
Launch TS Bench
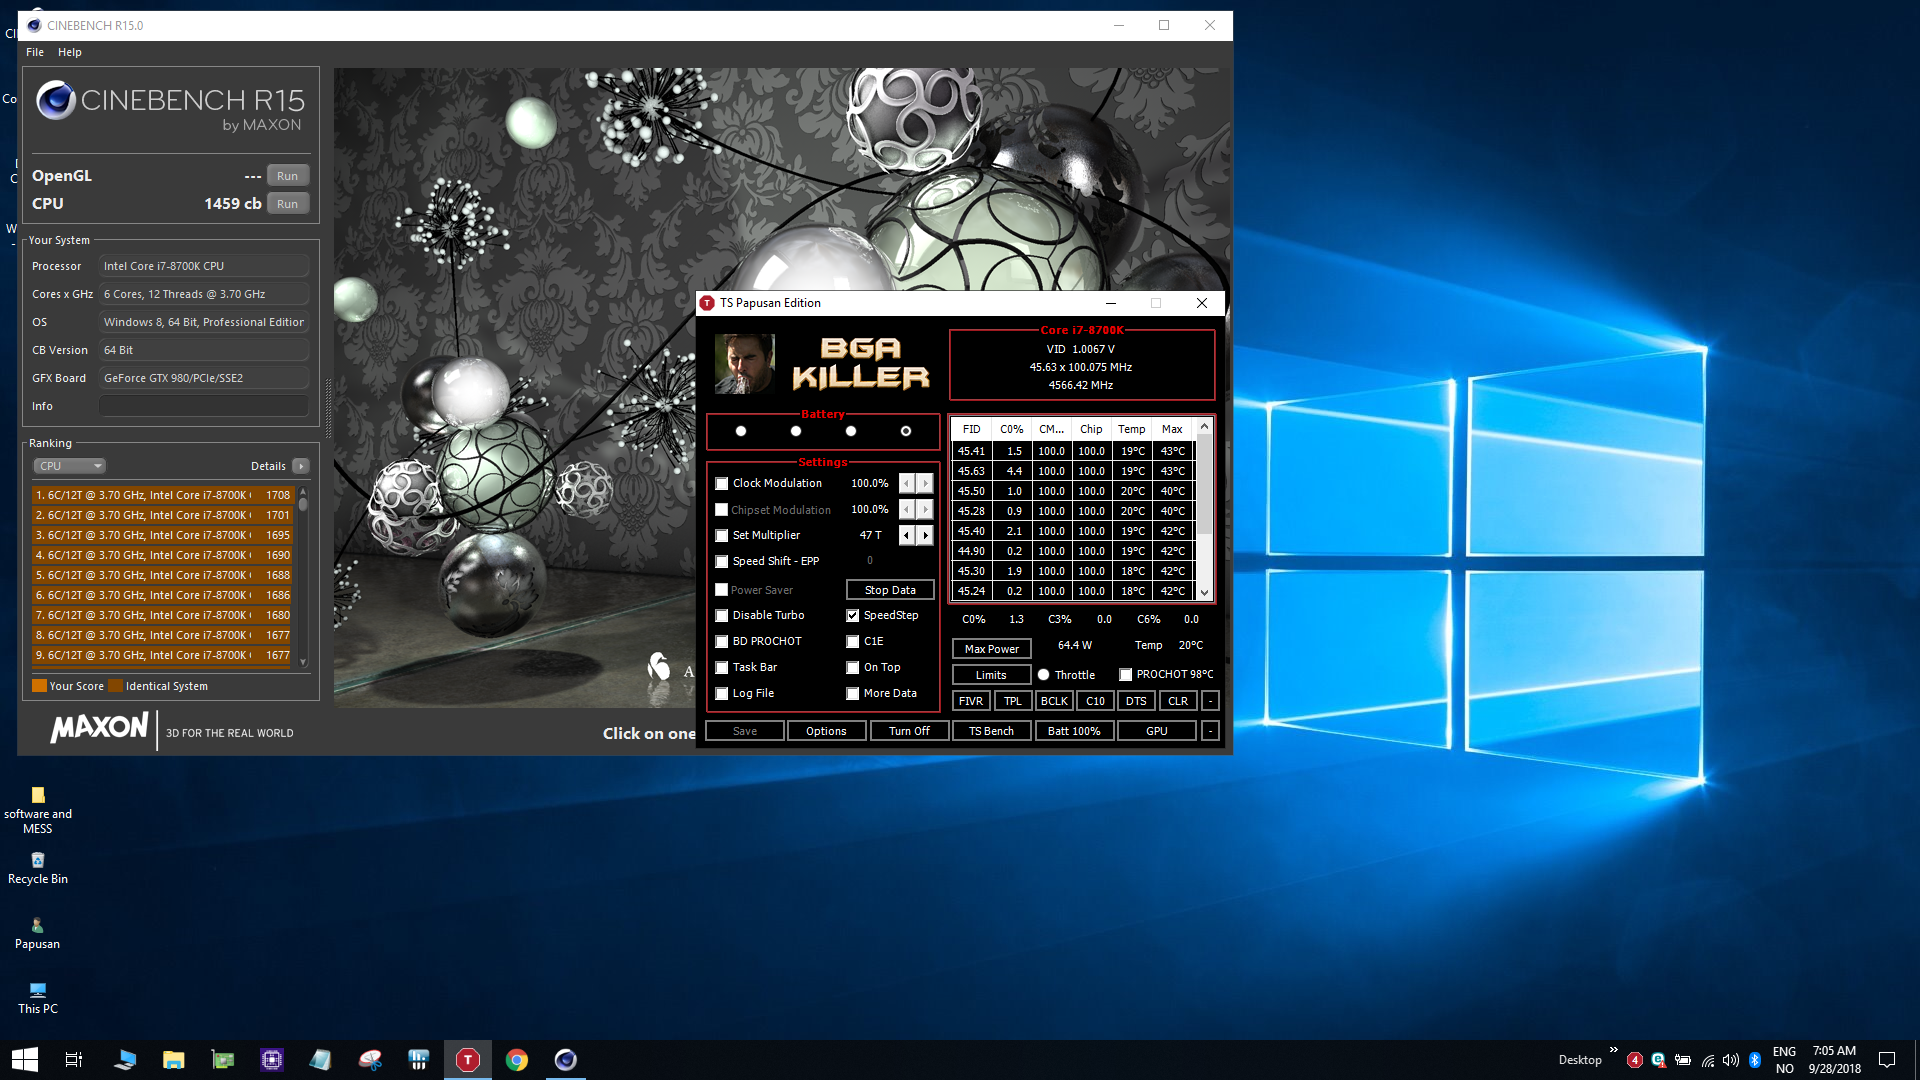click(x=991, y=731)
